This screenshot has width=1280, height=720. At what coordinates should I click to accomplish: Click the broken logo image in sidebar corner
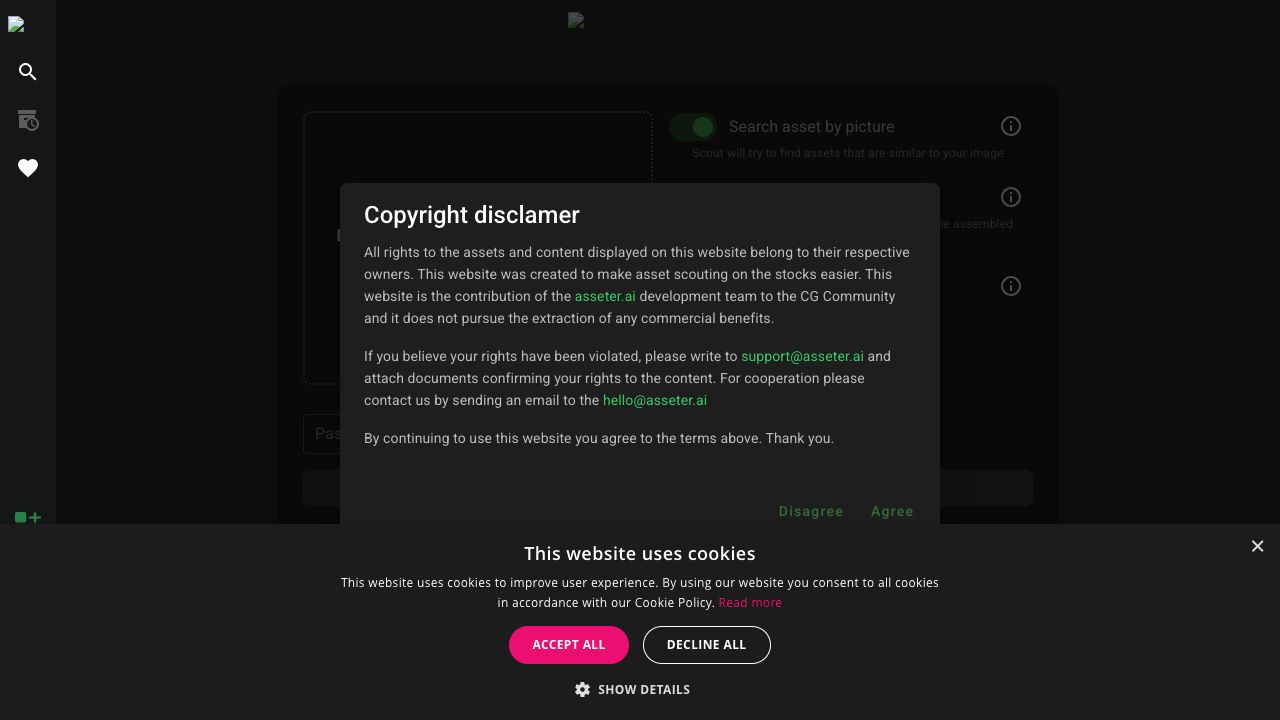tap(16, 25)
